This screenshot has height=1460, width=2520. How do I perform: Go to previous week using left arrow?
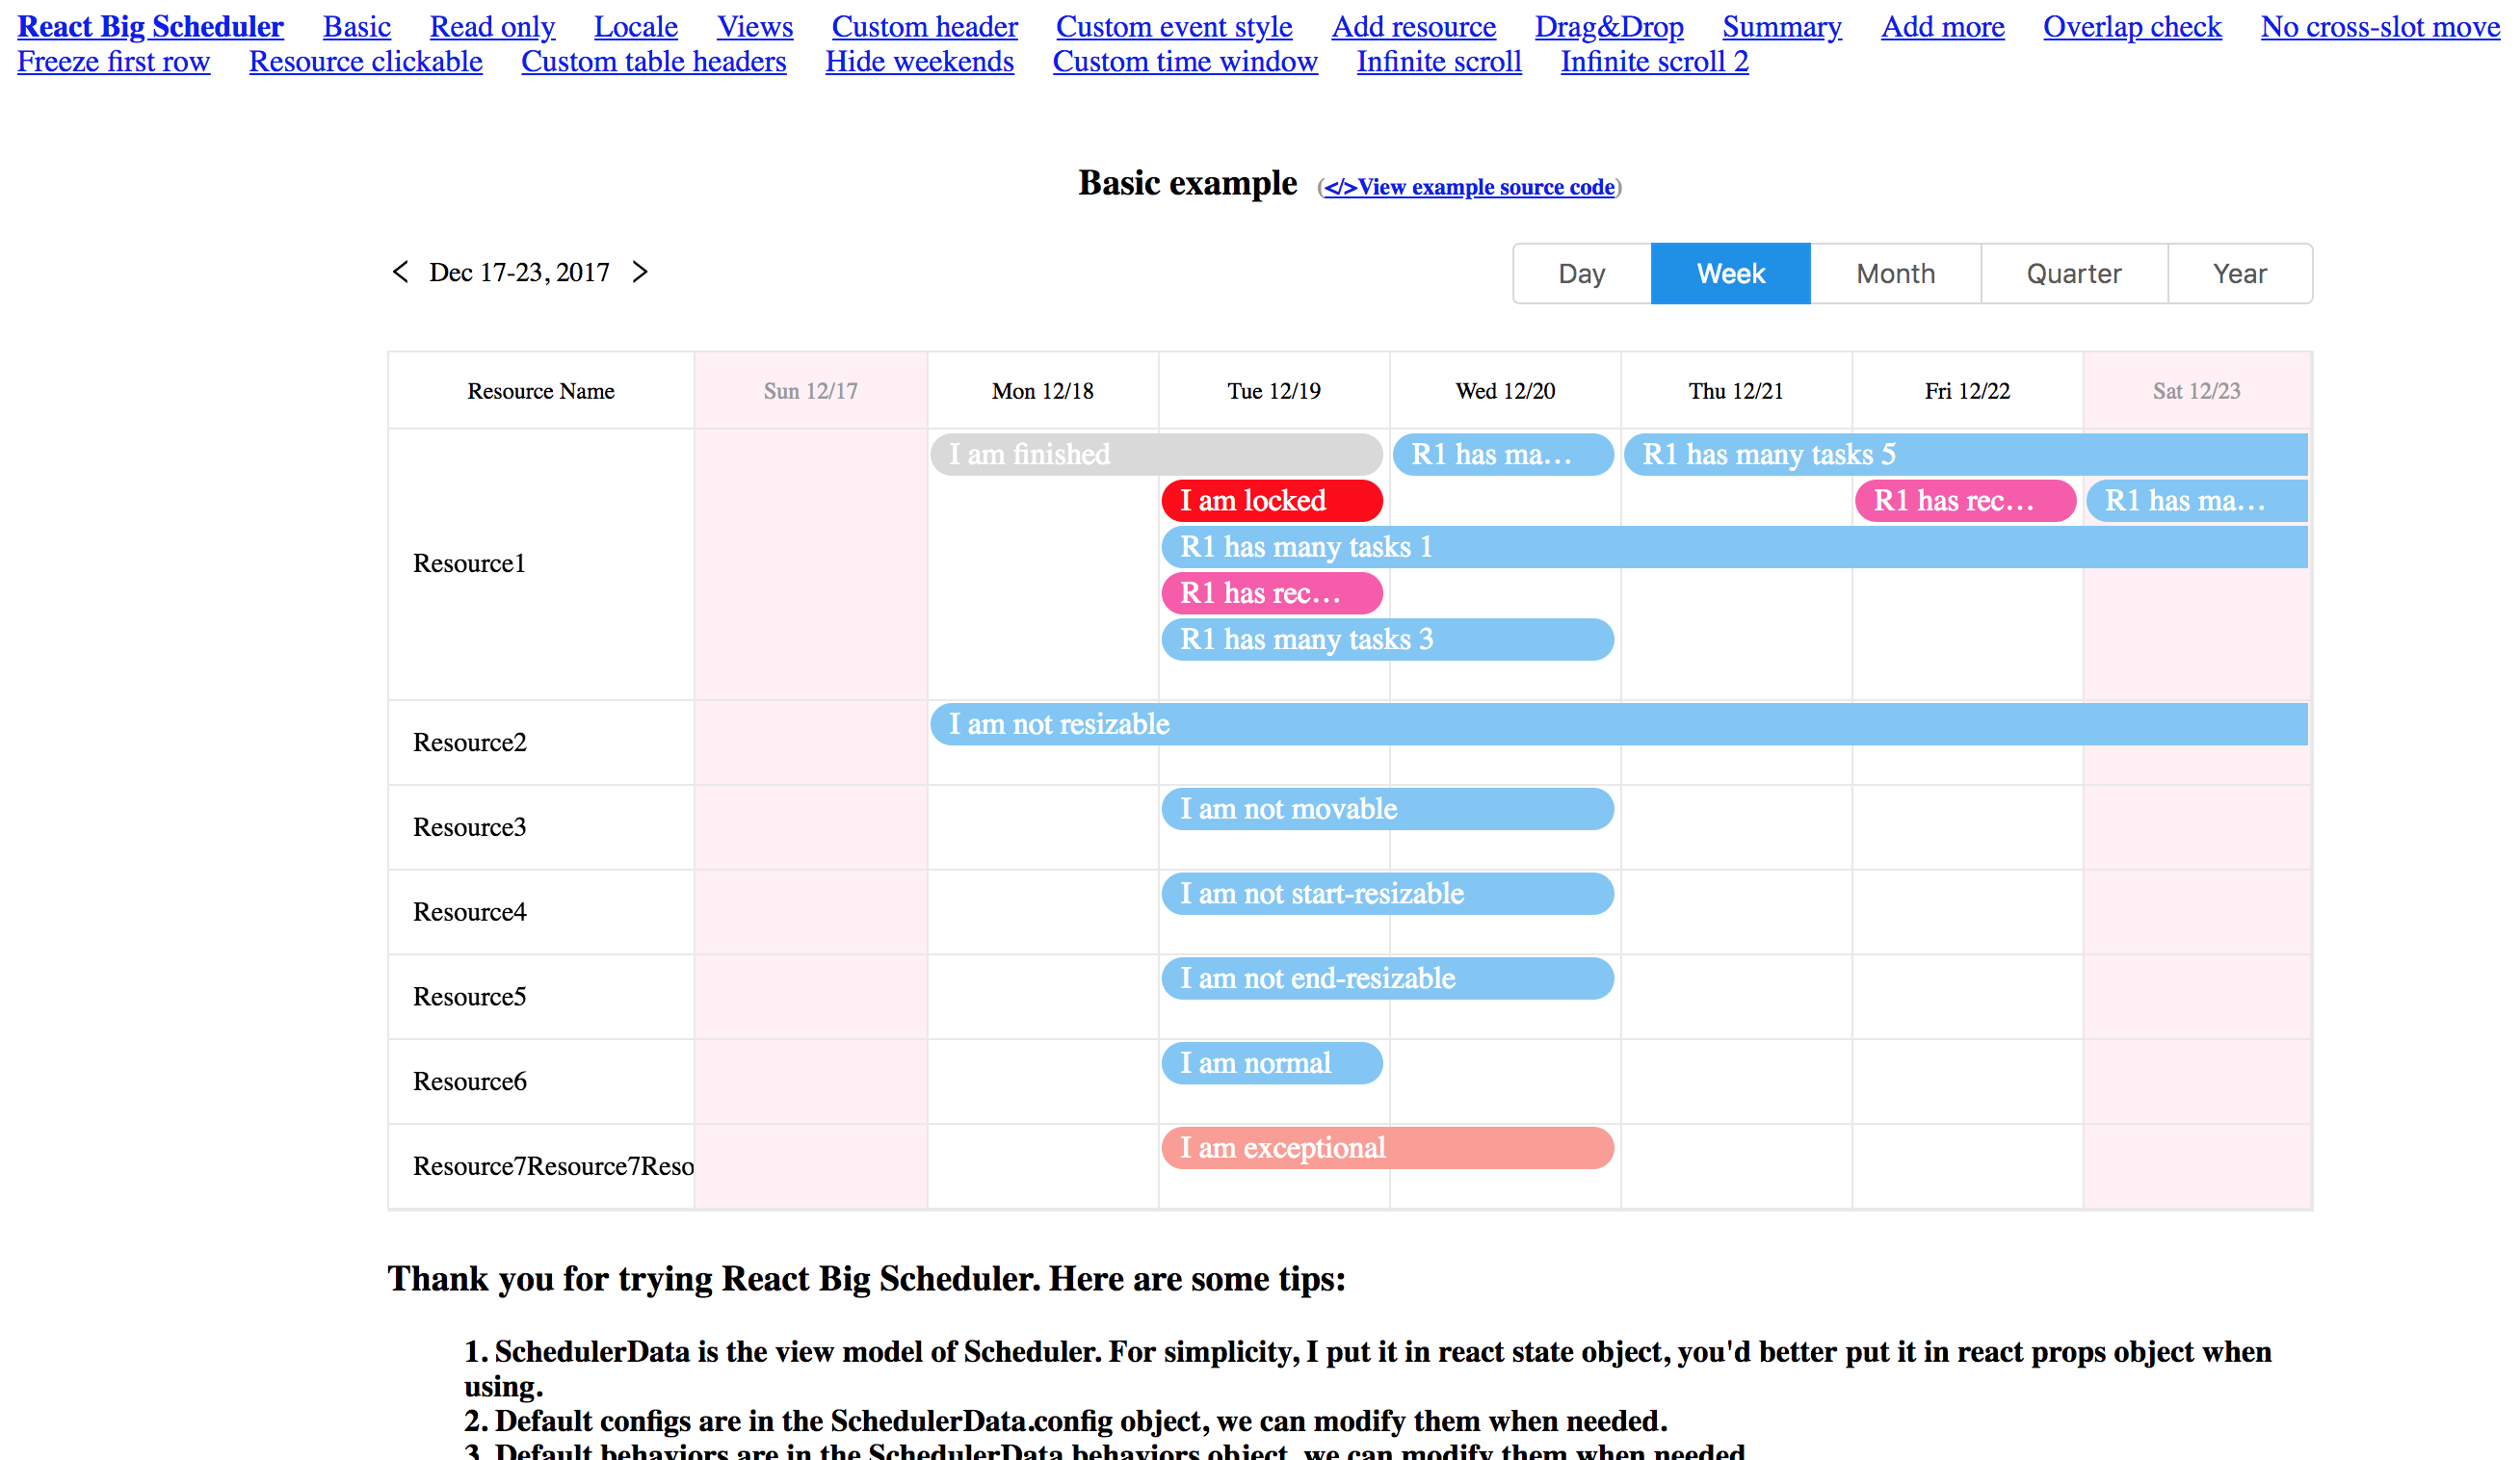399,272
